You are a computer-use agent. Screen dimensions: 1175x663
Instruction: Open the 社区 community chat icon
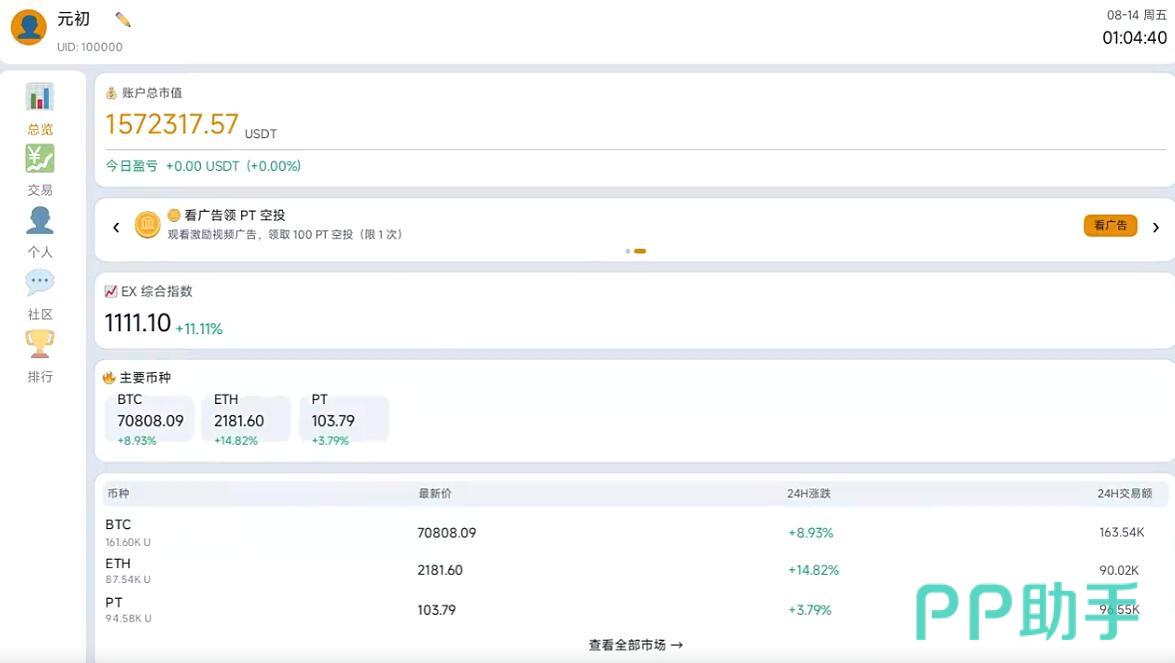[40, 282]
